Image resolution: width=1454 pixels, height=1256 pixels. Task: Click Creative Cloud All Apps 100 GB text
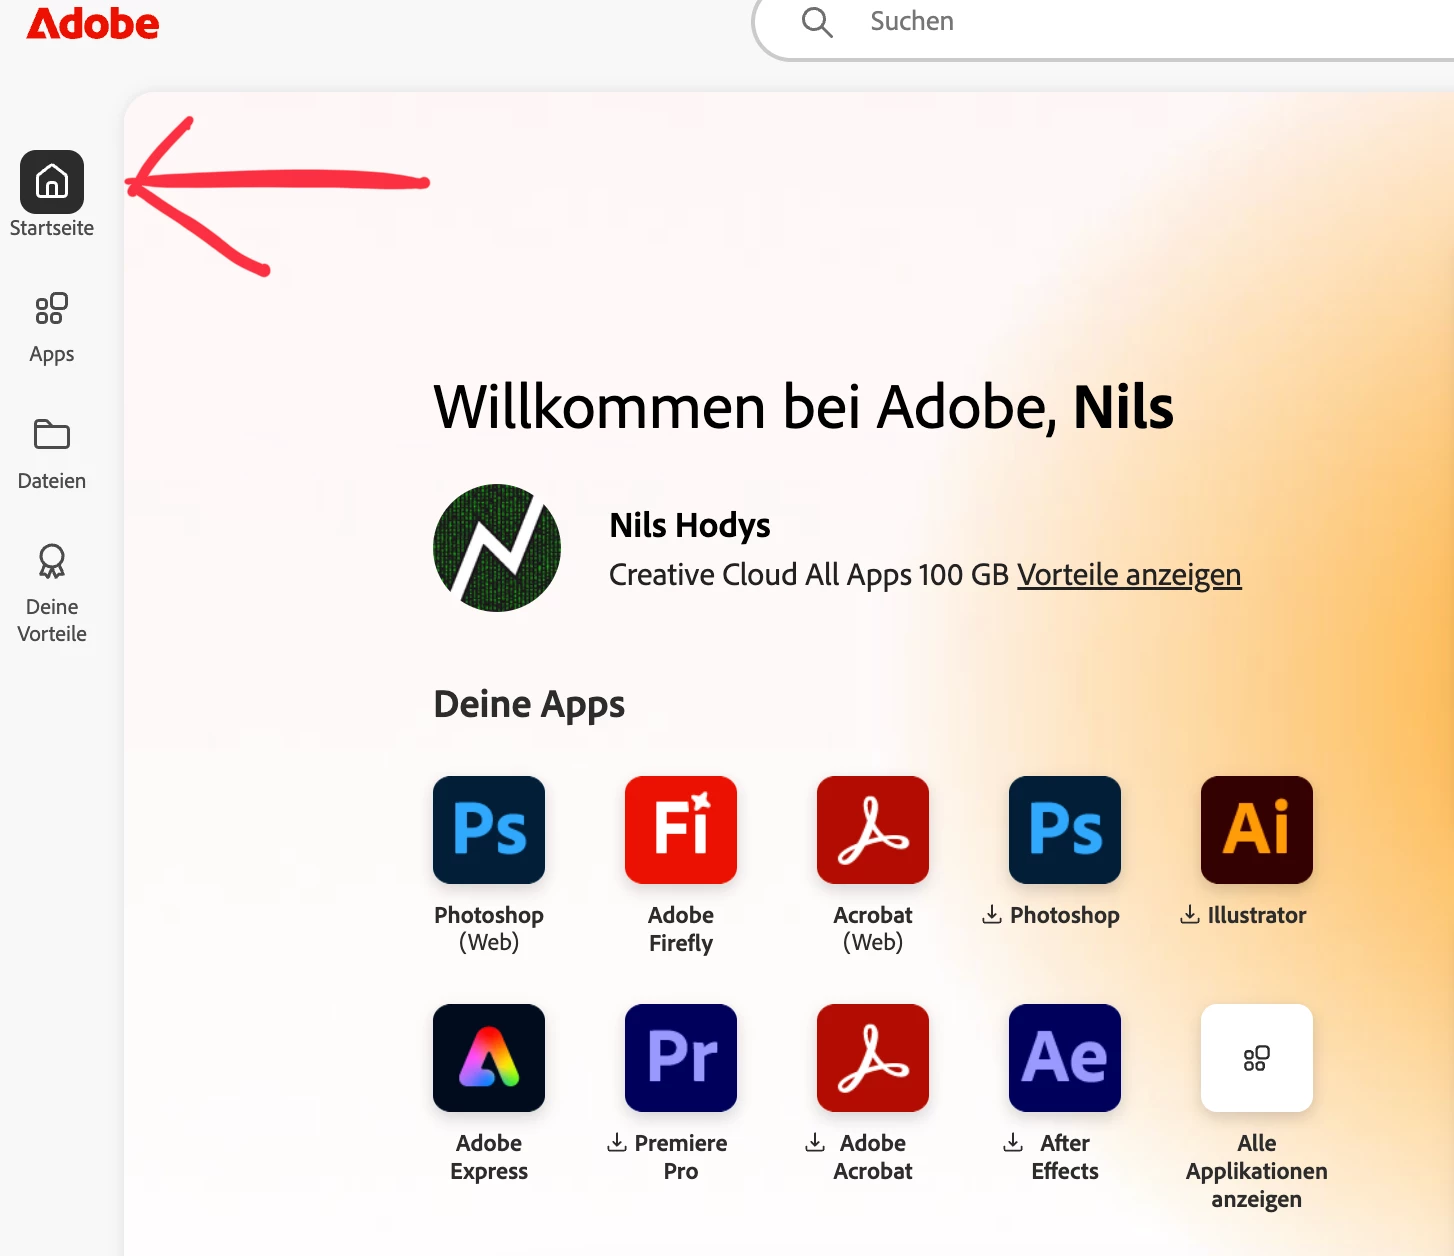809,575
